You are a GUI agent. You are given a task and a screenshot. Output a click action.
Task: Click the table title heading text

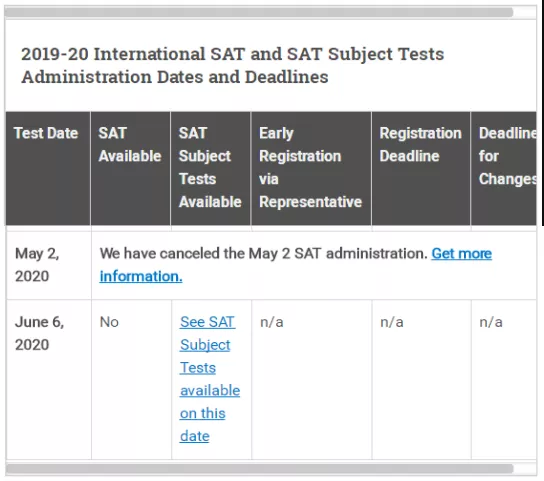coord(232,65)
